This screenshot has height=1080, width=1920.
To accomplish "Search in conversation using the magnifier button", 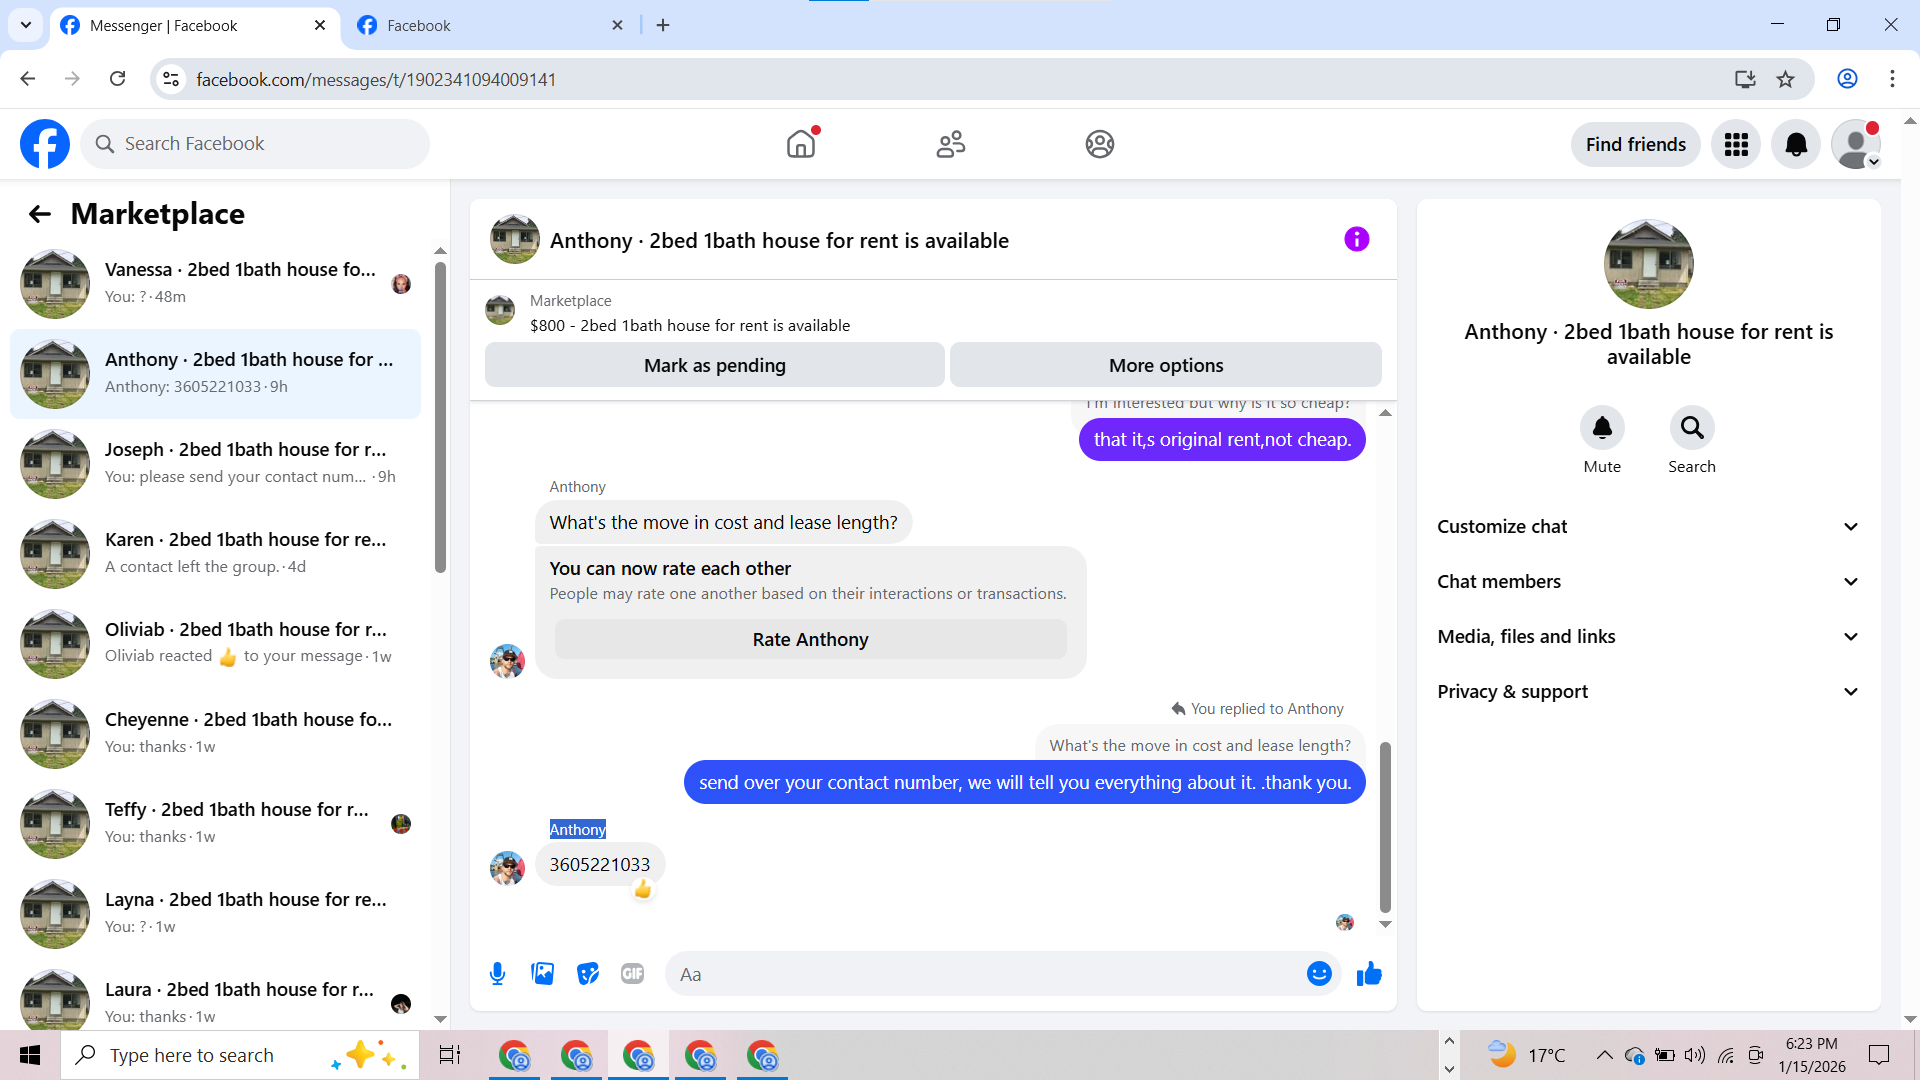I will click(1692, 428).
